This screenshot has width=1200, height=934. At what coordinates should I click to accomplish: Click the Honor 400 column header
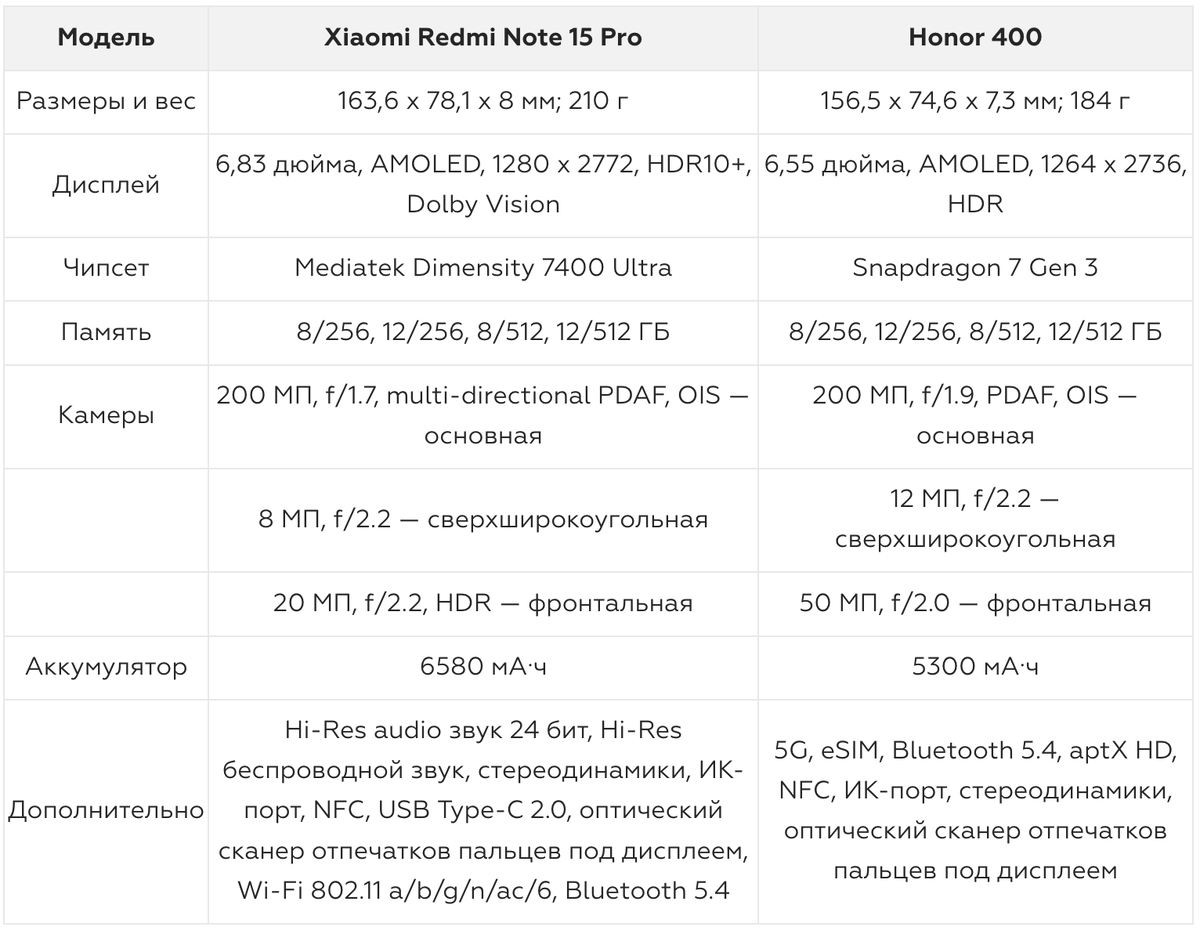click(x=975, y=38)
